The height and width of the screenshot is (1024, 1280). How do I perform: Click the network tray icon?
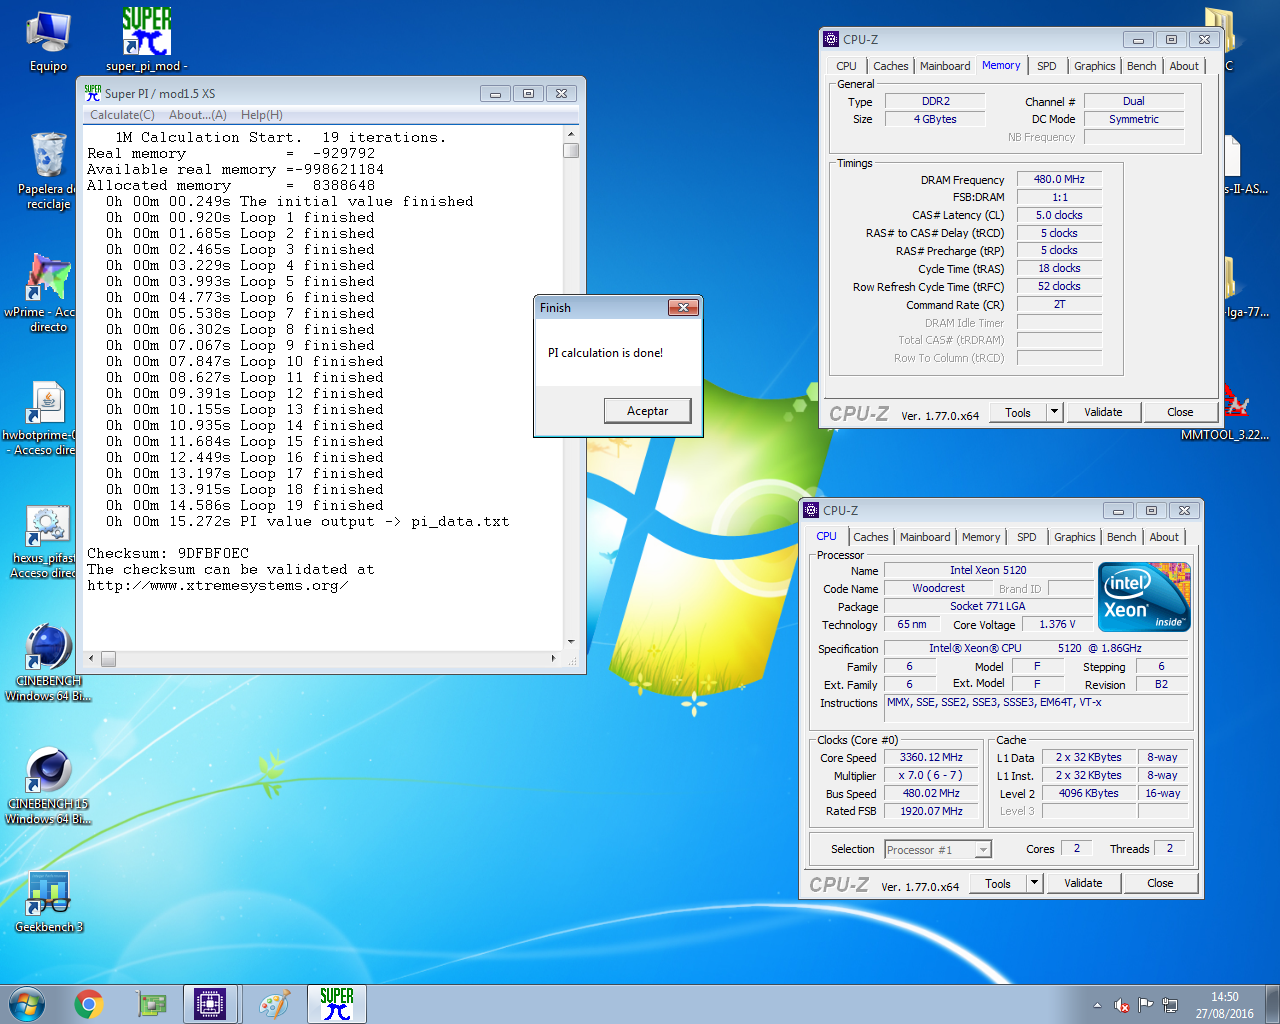pyautogui.click(x=1170, y=1005)
